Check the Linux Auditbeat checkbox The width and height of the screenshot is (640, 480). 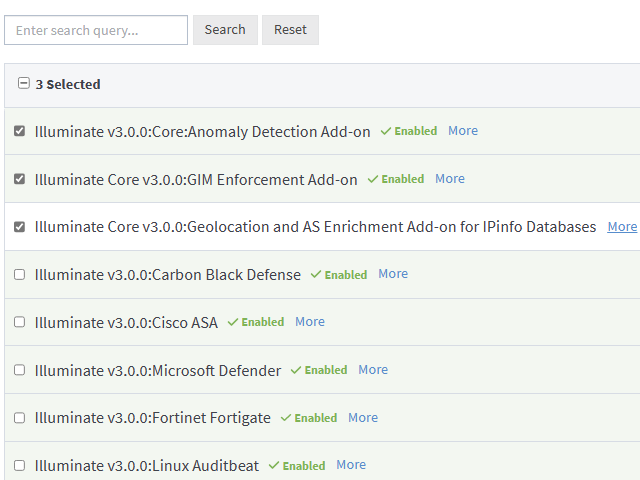pyautogui.click(x=20, y=466)
